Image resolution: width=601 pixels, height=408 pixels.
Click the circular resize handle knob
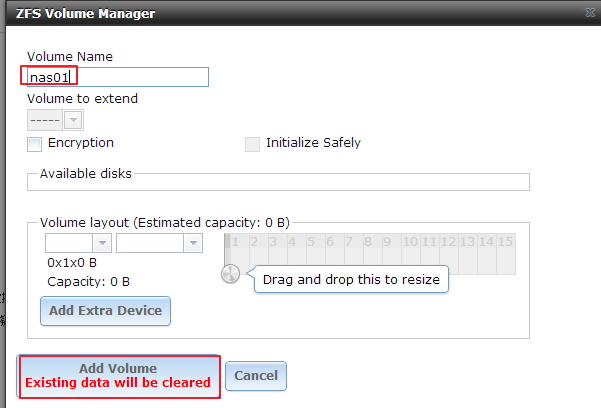click(x=230, y=274)
